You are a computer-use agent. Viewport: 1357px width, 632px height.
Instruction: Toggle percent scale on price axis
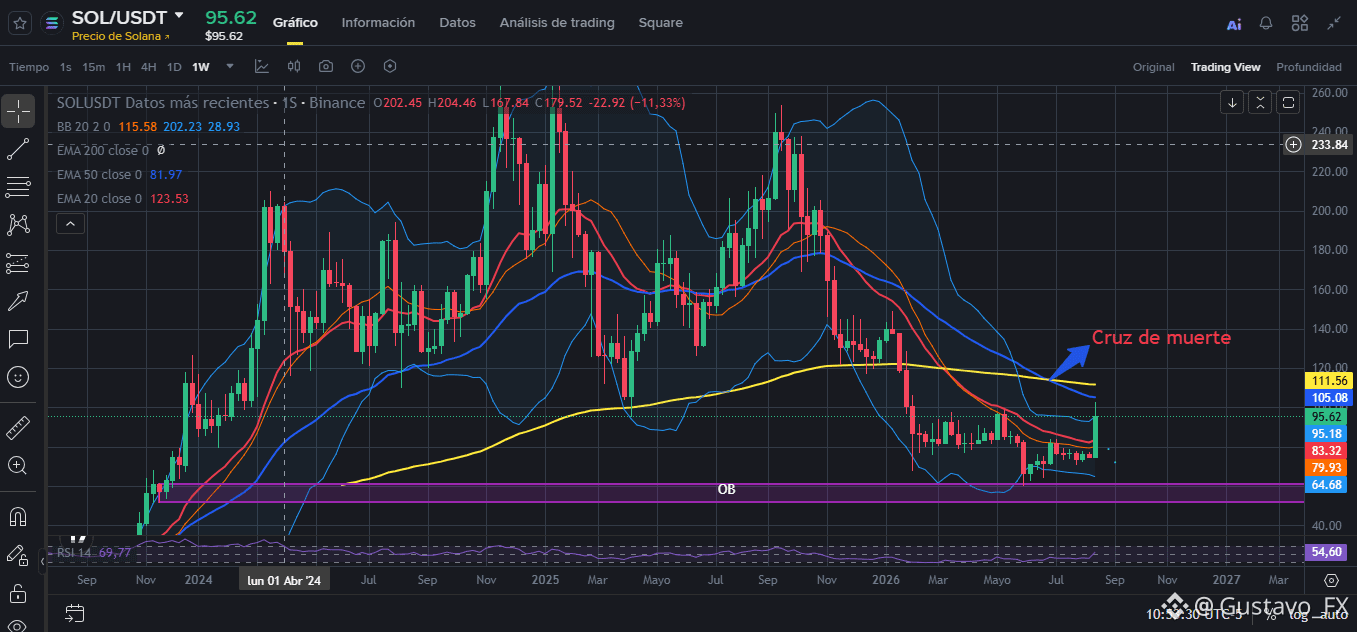tap(1272, 612)
